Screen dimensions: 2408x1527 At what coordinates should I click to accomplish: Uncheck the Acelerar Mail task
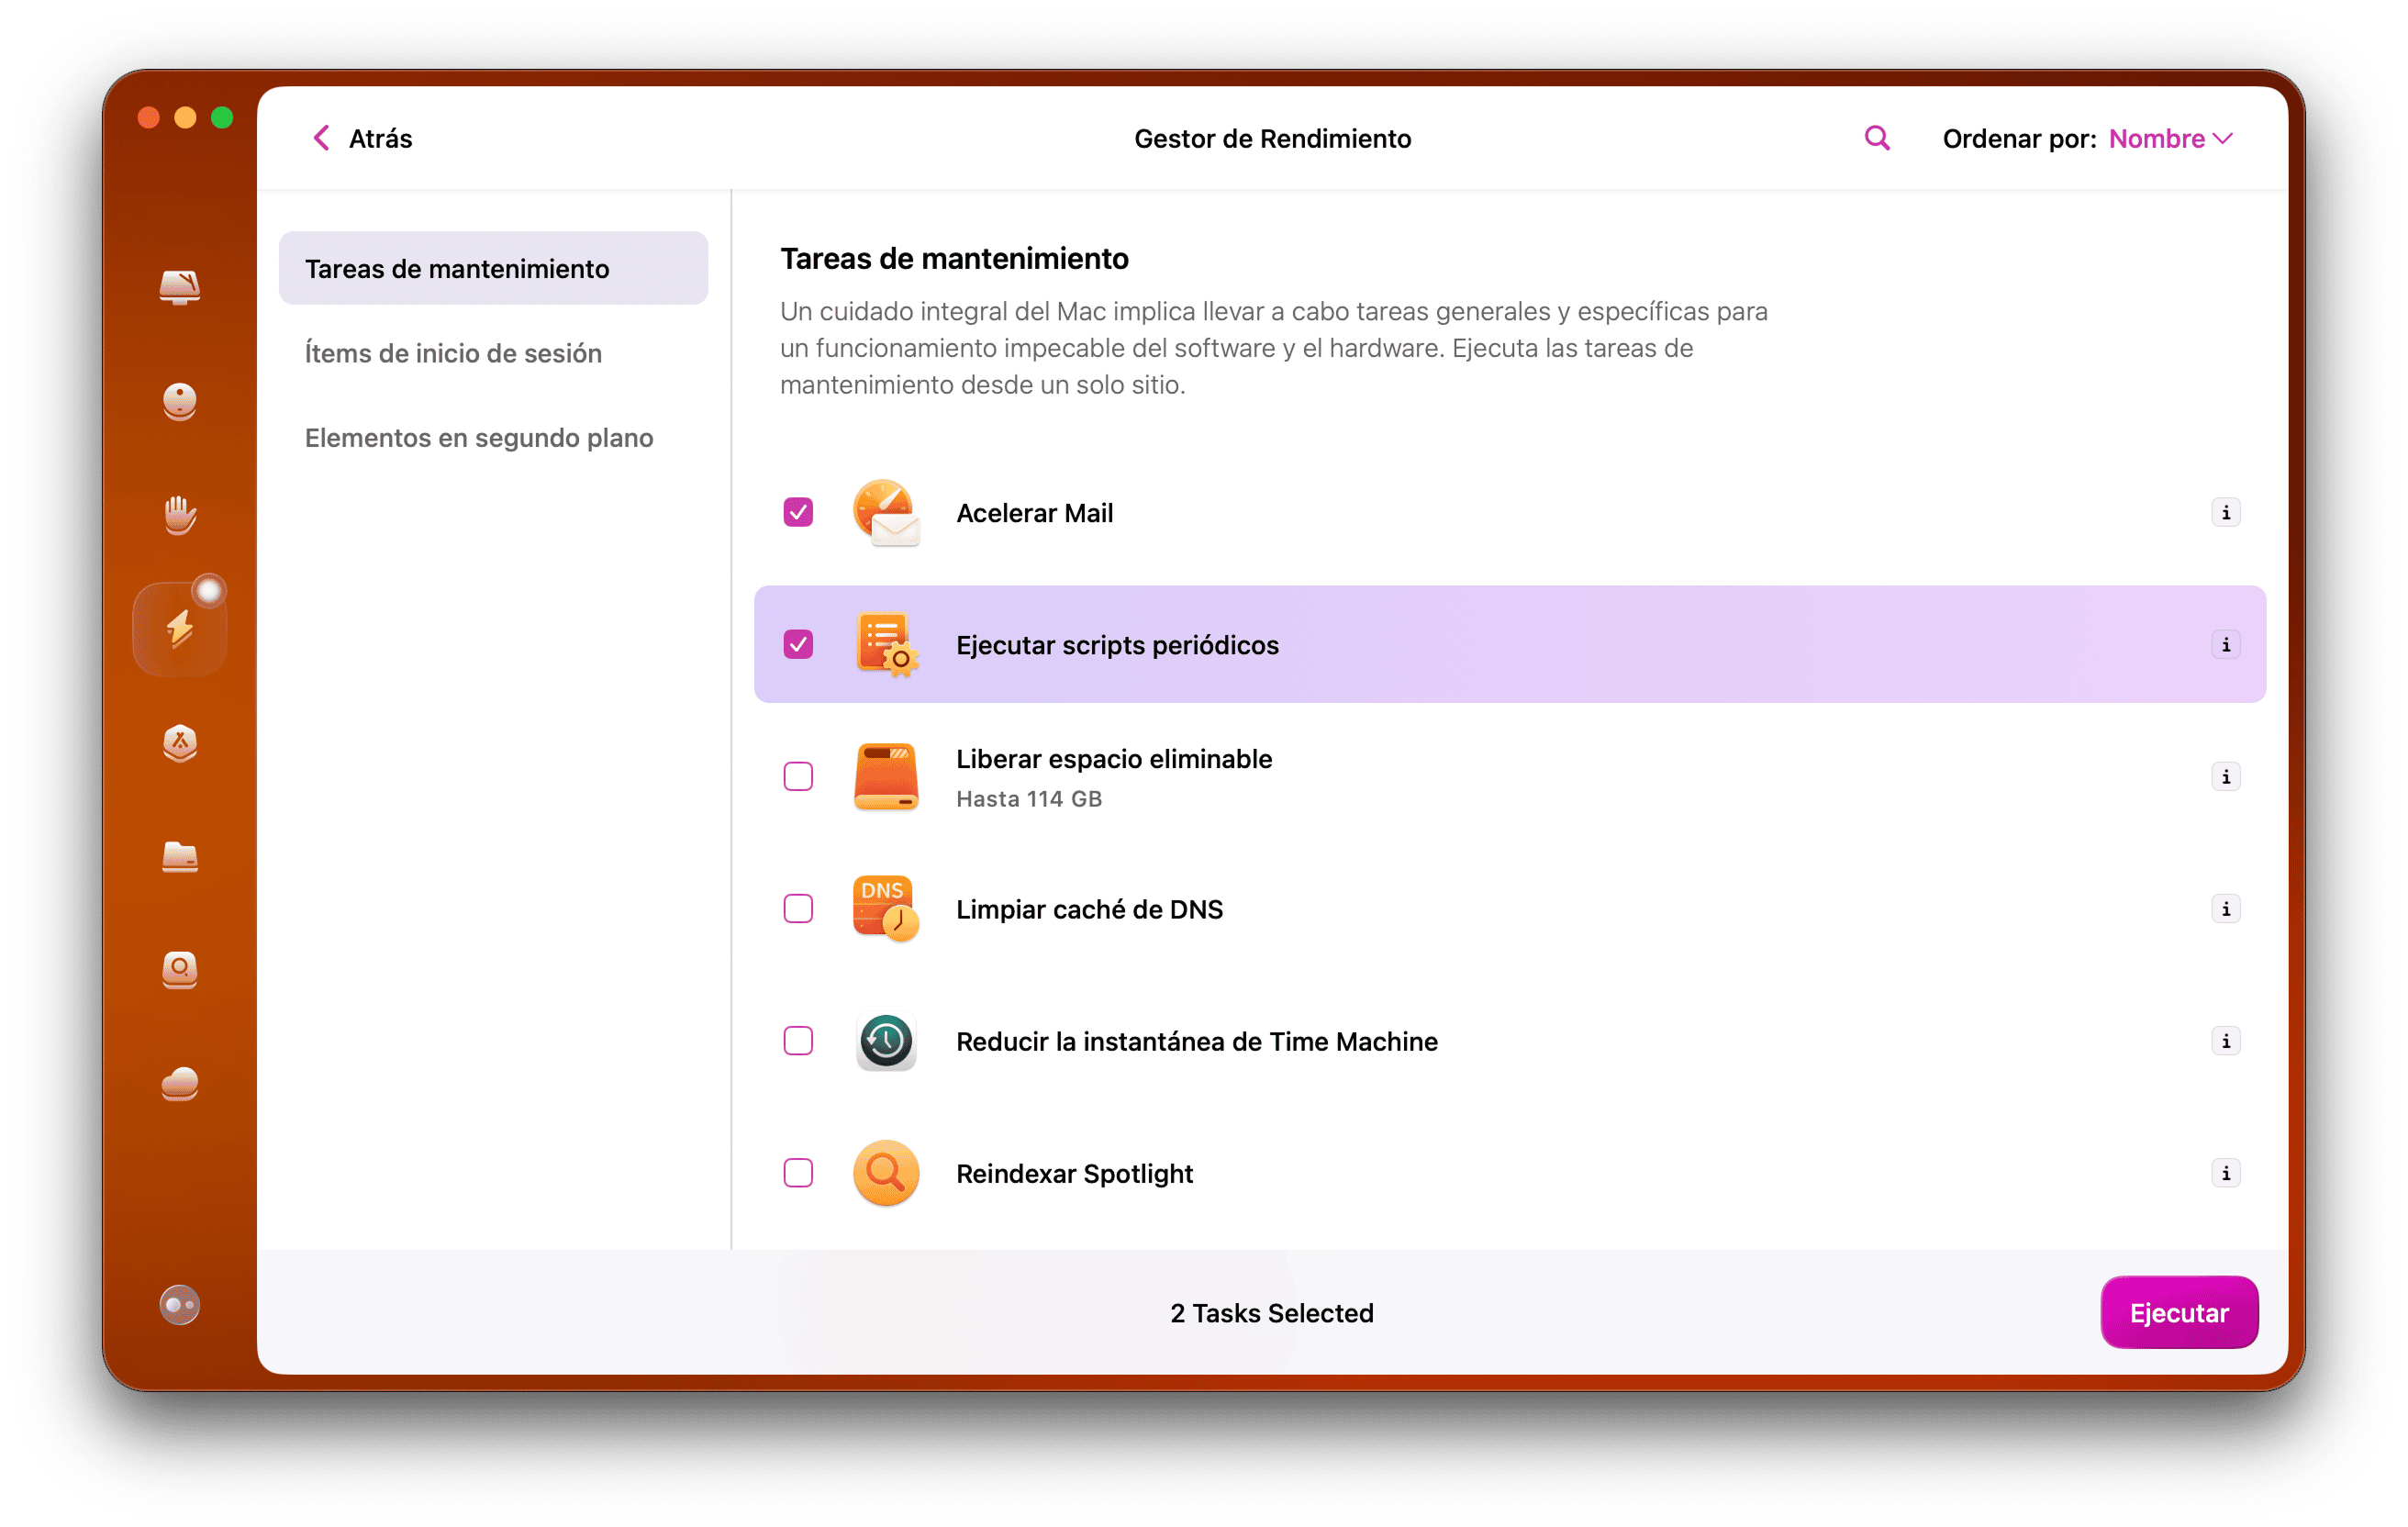pos(798,512)
